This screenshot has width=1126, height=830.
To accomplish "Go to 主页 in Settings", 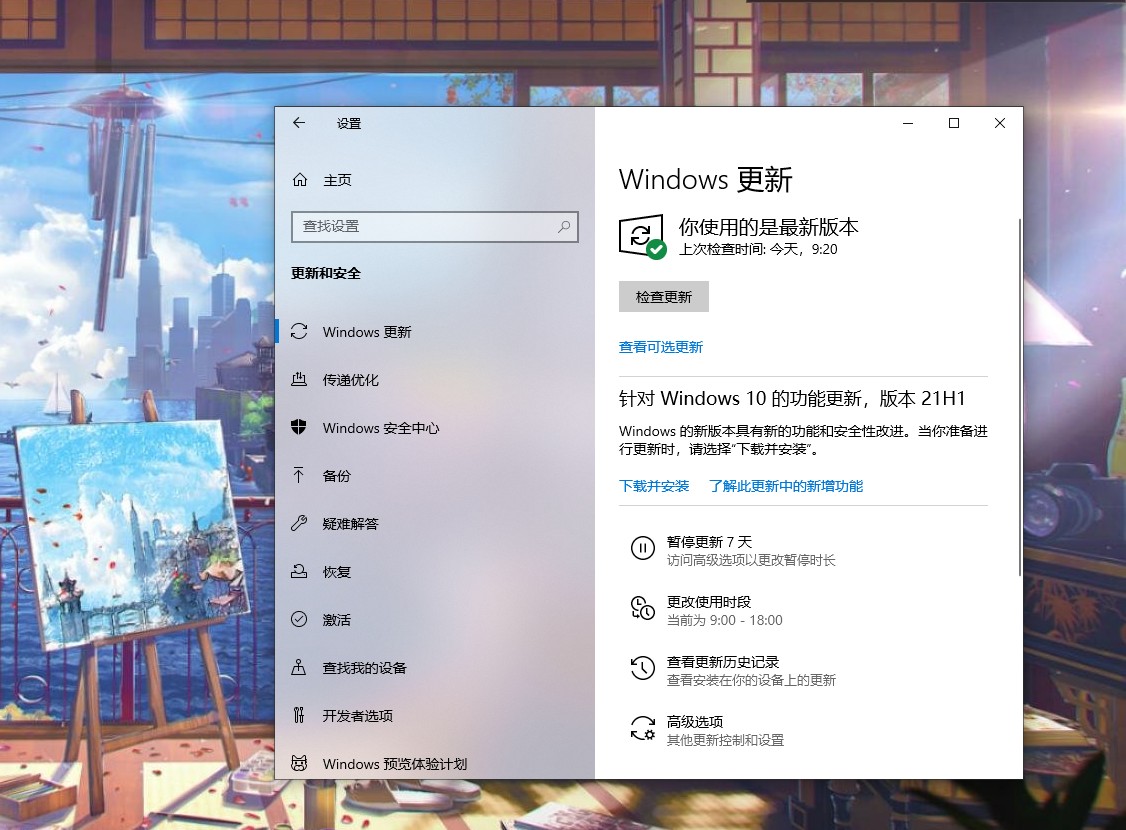I will (x=434, y=179).
